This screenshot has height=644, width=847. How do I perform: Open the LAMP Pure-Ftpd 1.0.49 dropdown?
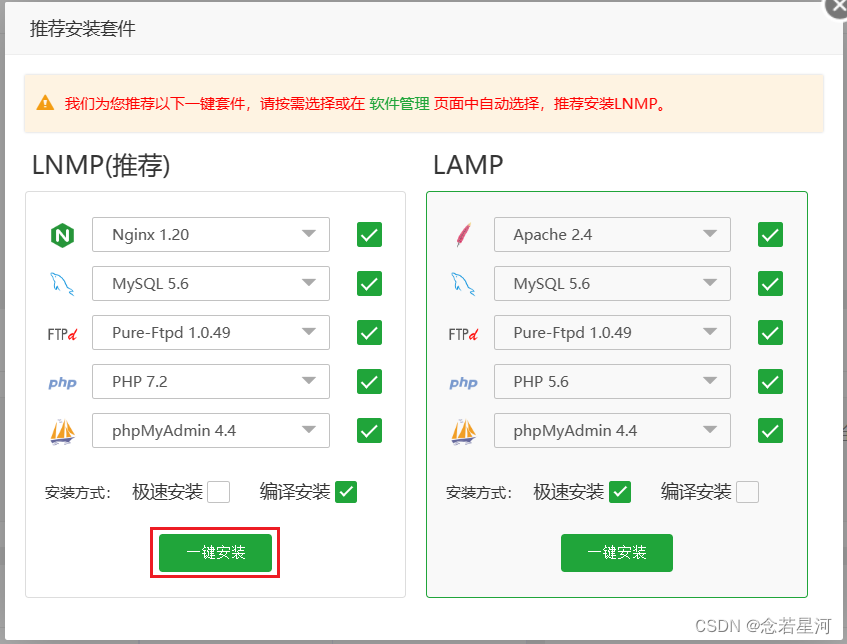tap(612, 332)
